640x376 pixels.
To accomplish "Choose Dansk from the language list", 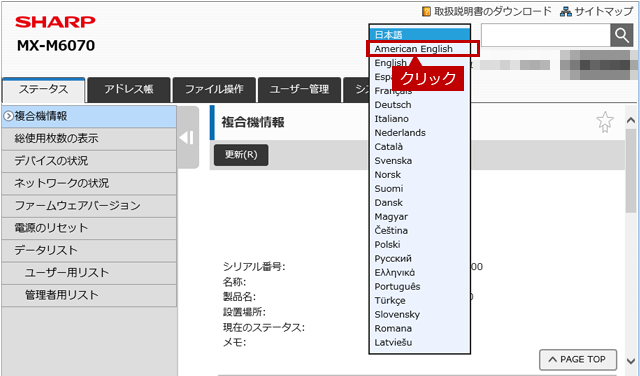I will click(420, 202).
